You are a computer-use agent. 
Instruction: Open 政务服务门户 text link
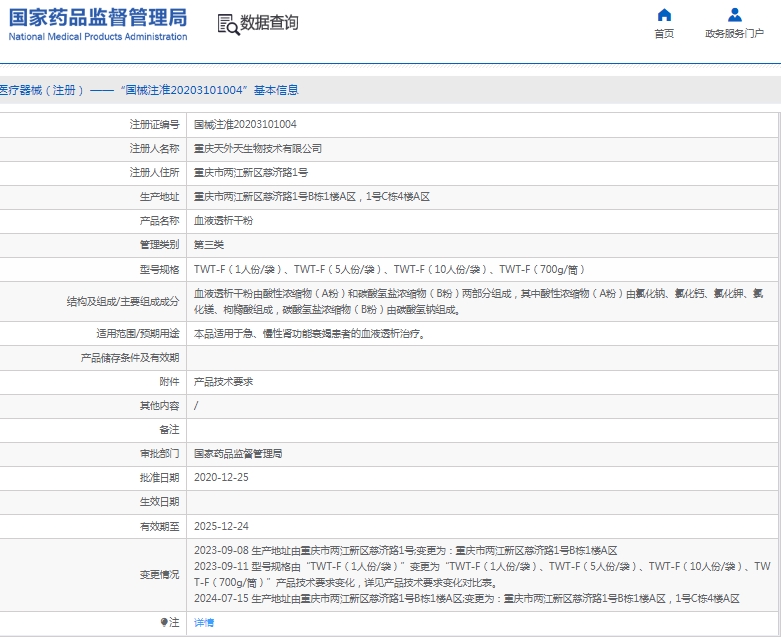pyautogui.click(x=735, y=34)
